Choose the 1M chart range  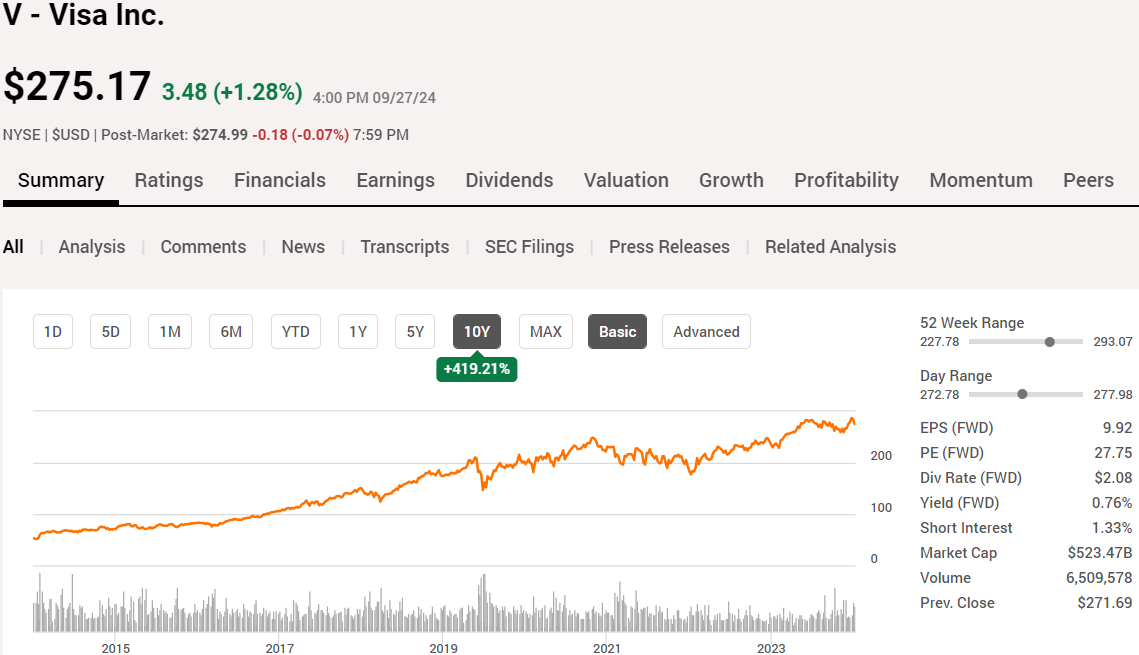tap(170, 332)
